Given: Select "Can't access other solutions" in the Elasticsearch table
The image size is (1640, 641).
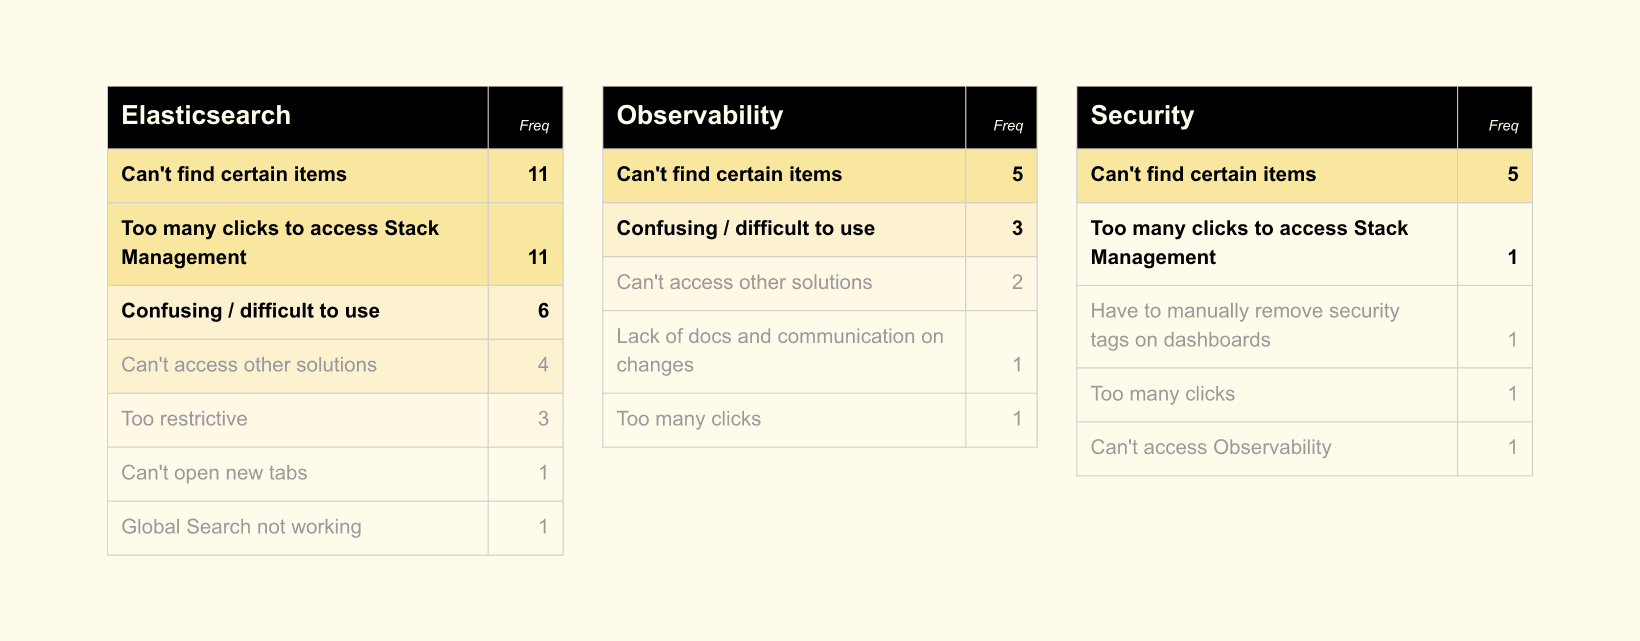Looking at the screenshot, I should pyautogui.click(x=249, y=365).
